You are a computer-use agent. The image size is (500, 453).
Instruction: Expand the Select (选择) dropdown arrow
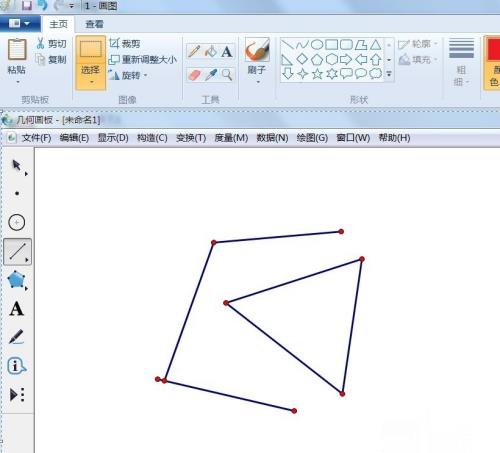tap(91, 82)
